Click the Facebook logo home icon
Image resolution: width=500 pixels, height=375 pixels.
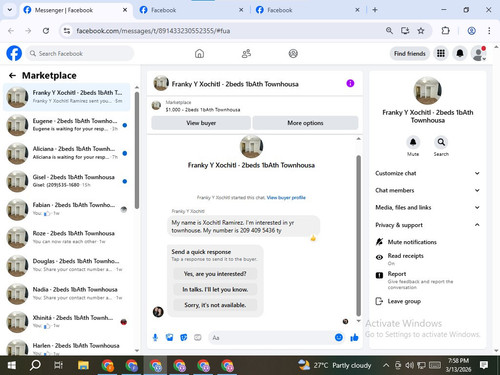pyautogui.click(x=14, y=53)
